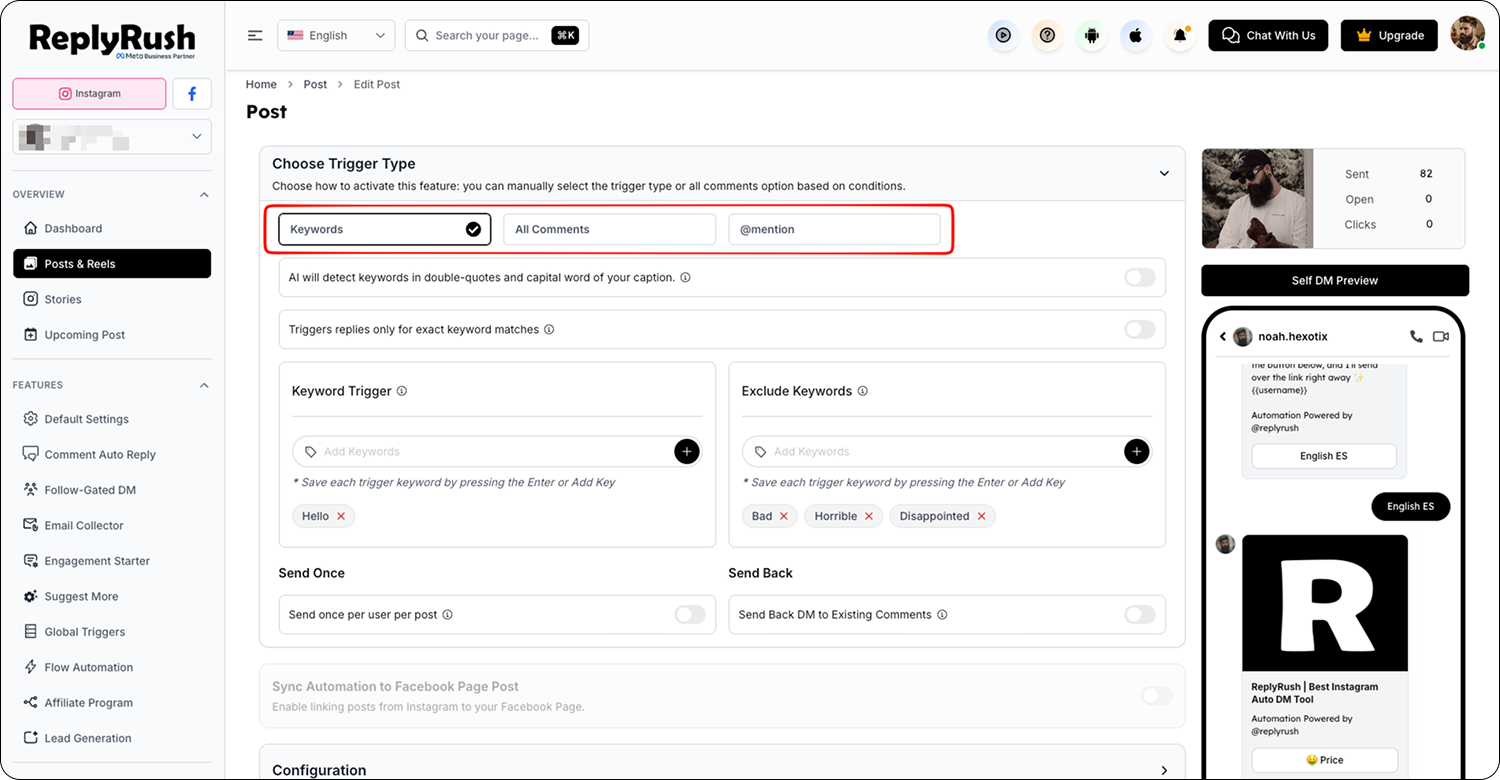This screenshot has width=1500, height=780.
Task: Open the account selector dropdown
Action: coord(112,137)
